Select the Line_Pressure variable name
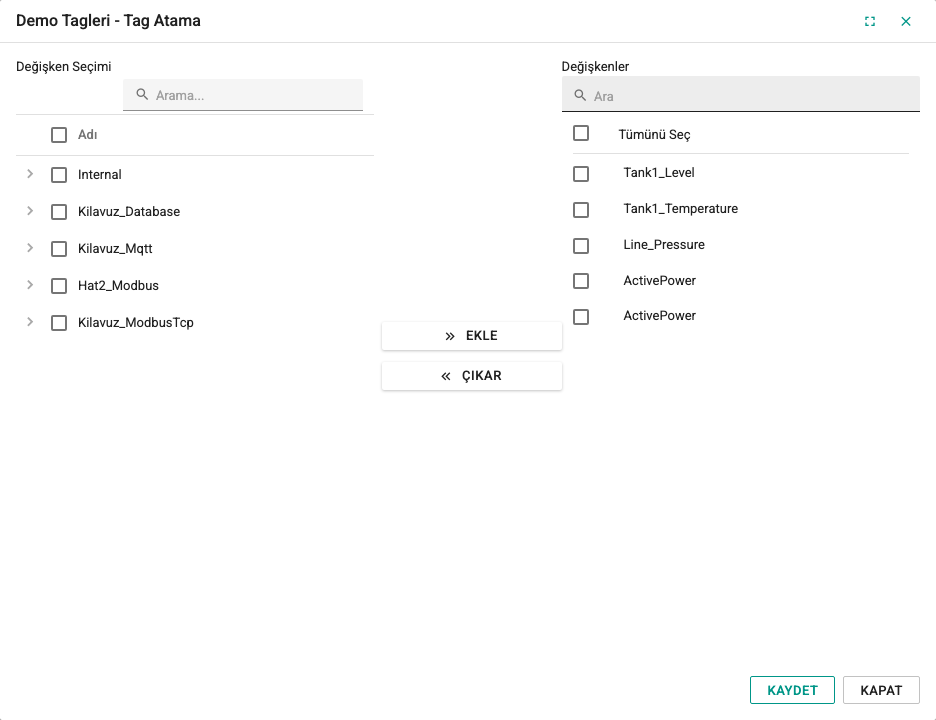936x720 pixels. 664,245
